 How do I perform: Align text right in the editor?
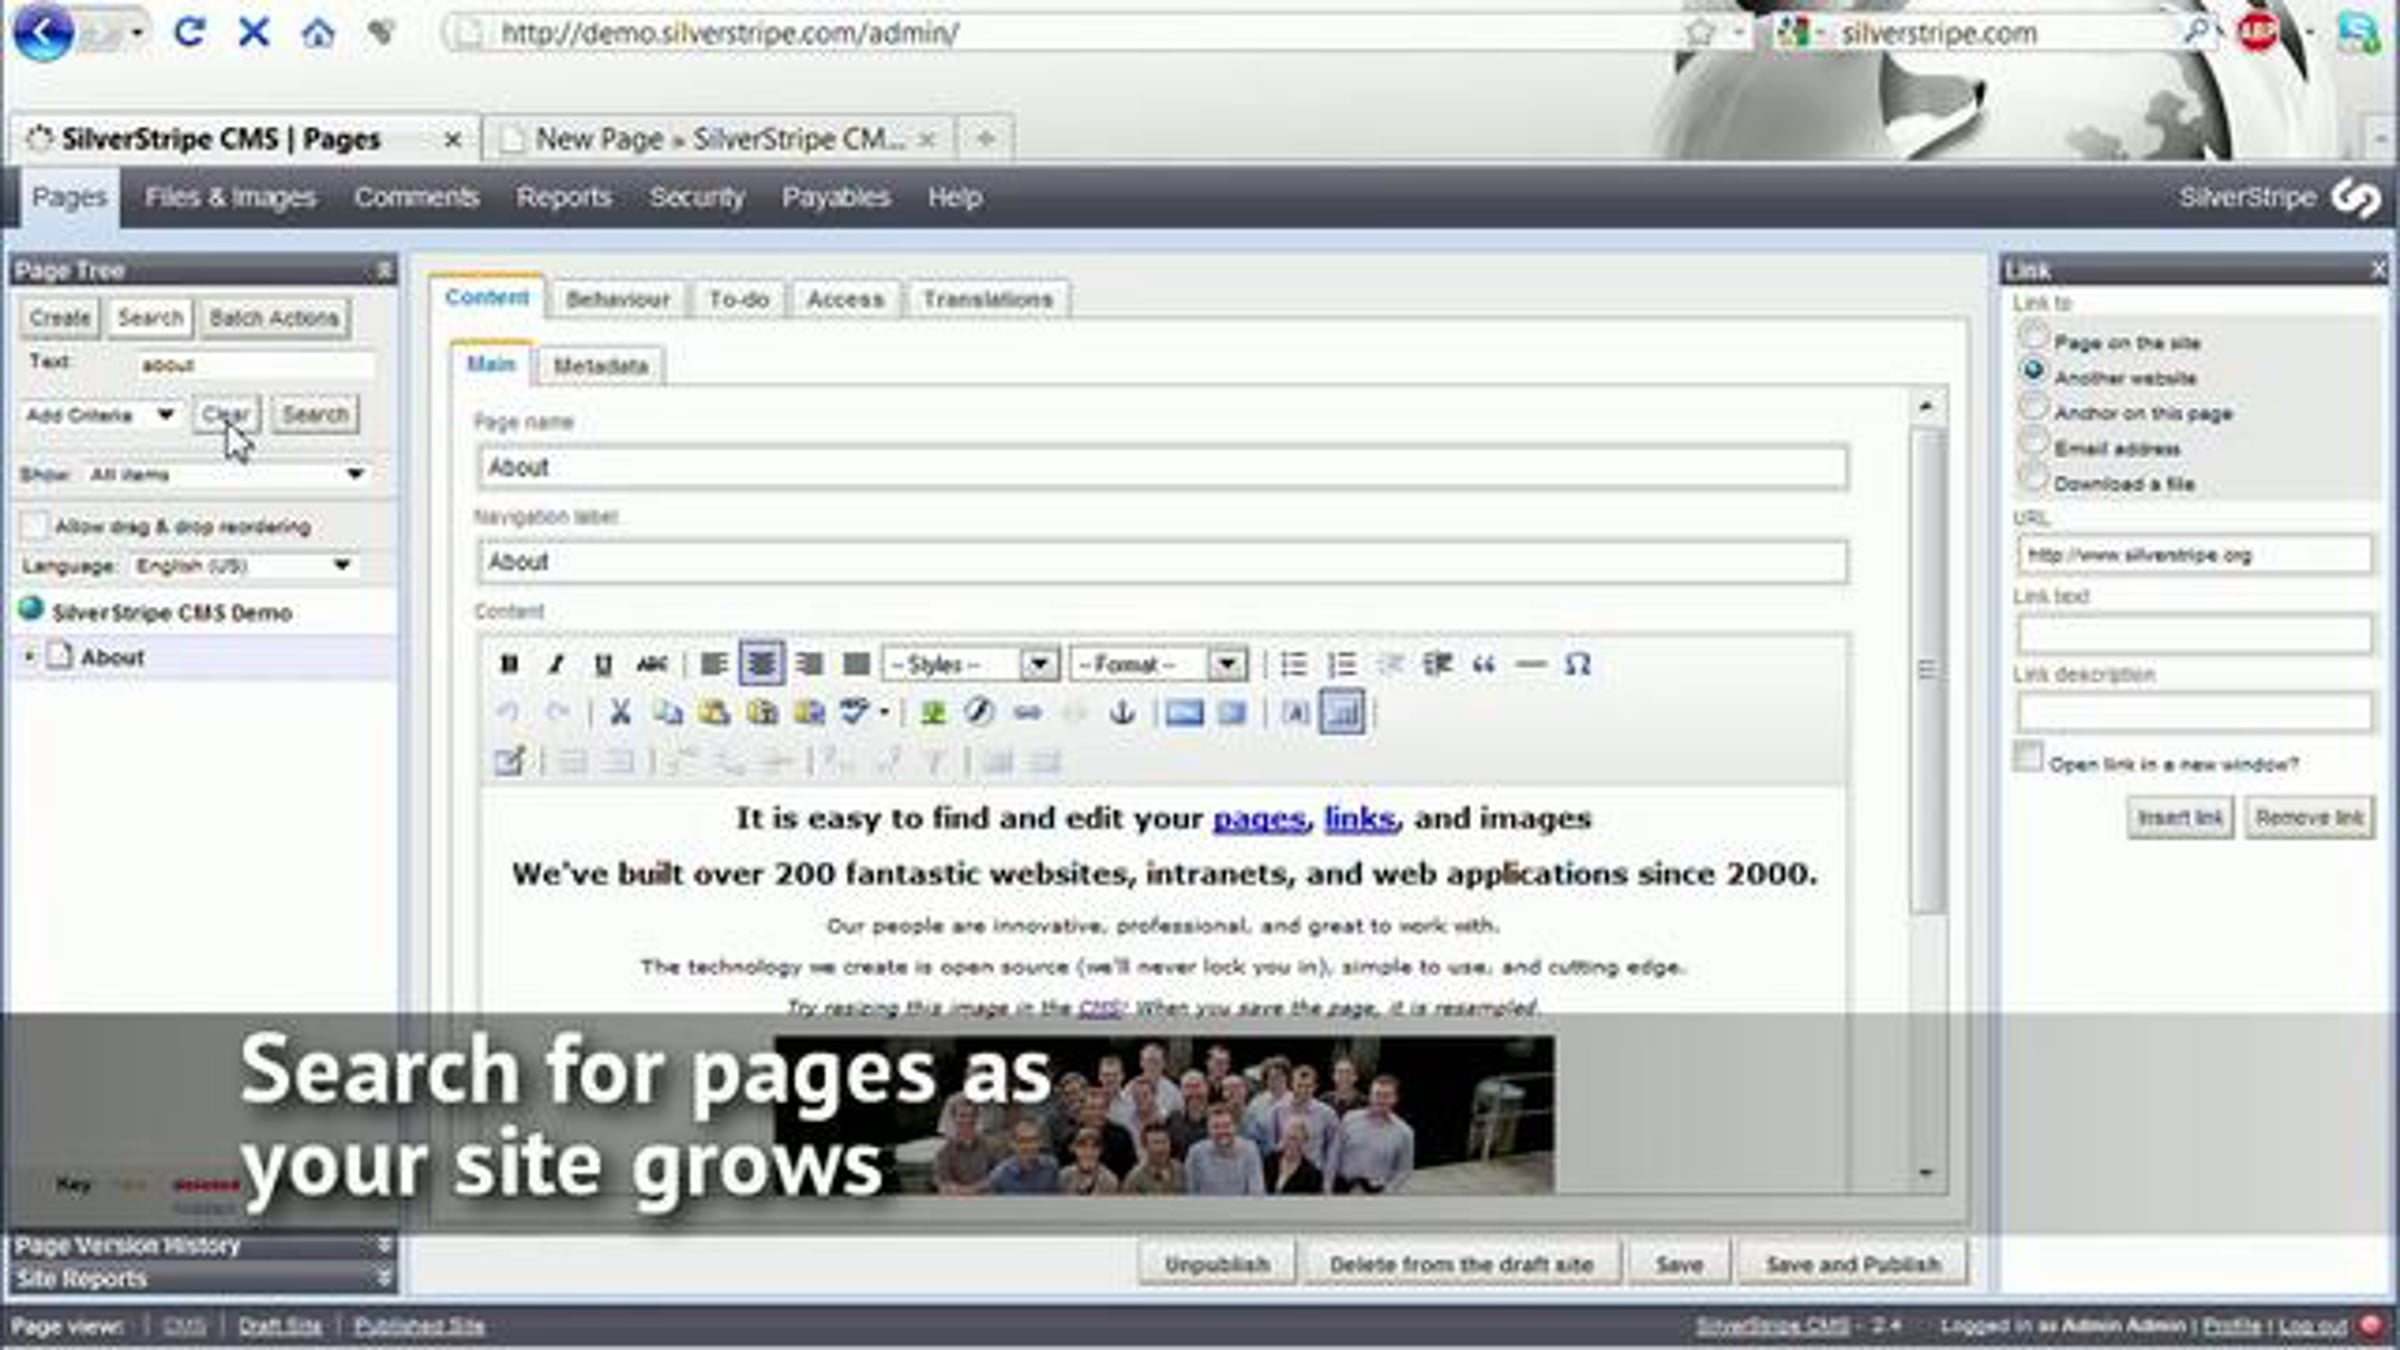809,664
